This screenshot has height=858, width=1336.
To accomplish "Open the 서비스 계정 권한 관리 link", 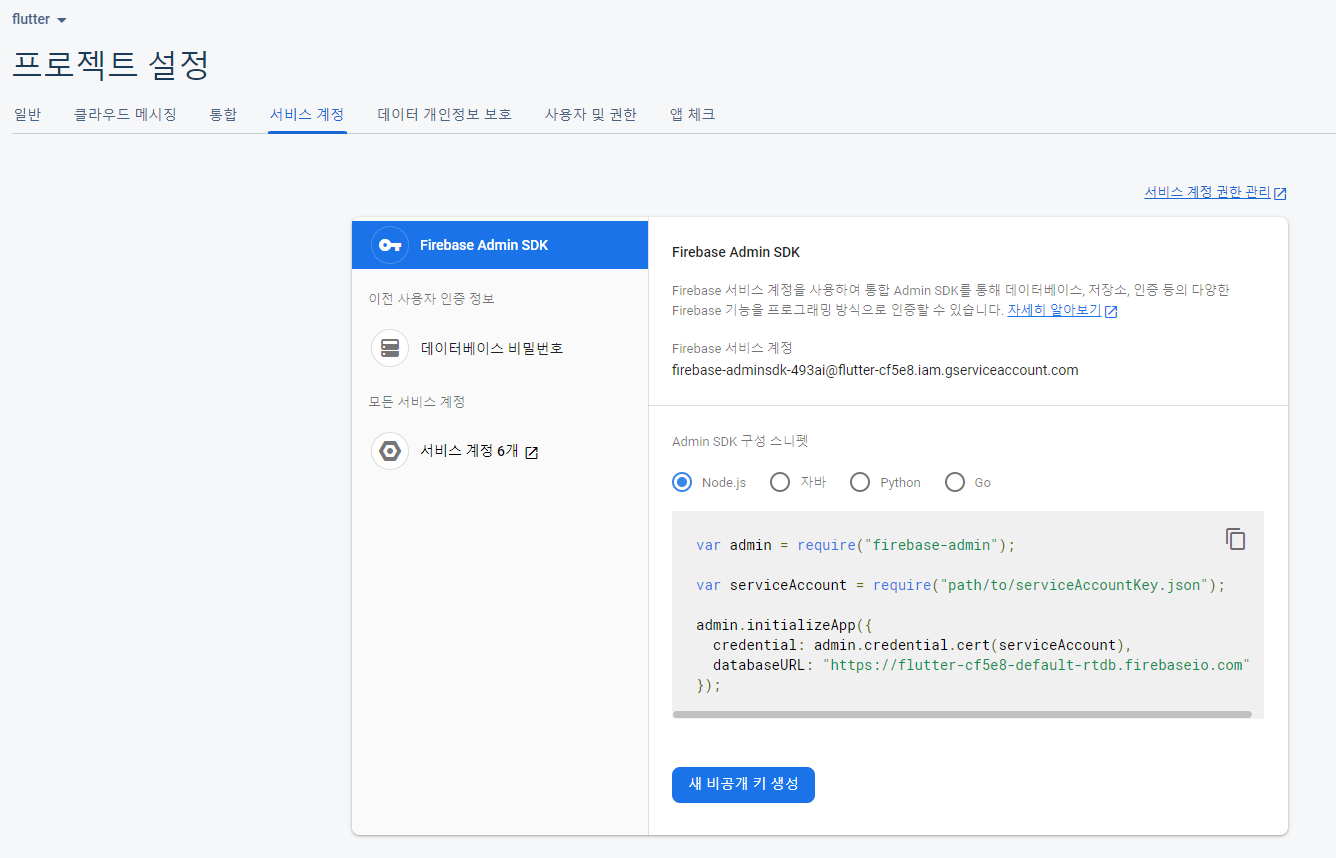I will coord(1207,192).
